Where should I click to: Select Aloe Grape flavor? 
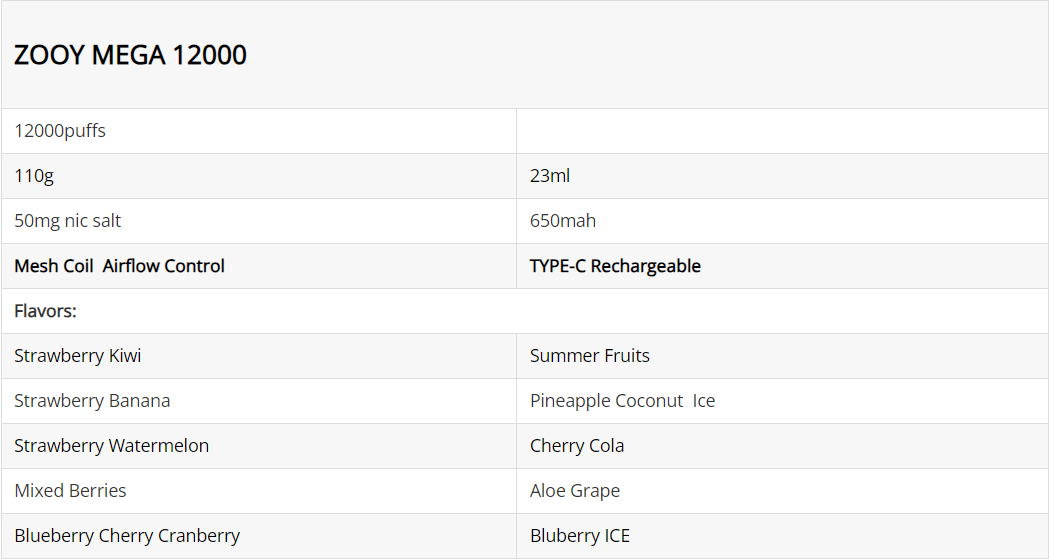pos(575,490)
